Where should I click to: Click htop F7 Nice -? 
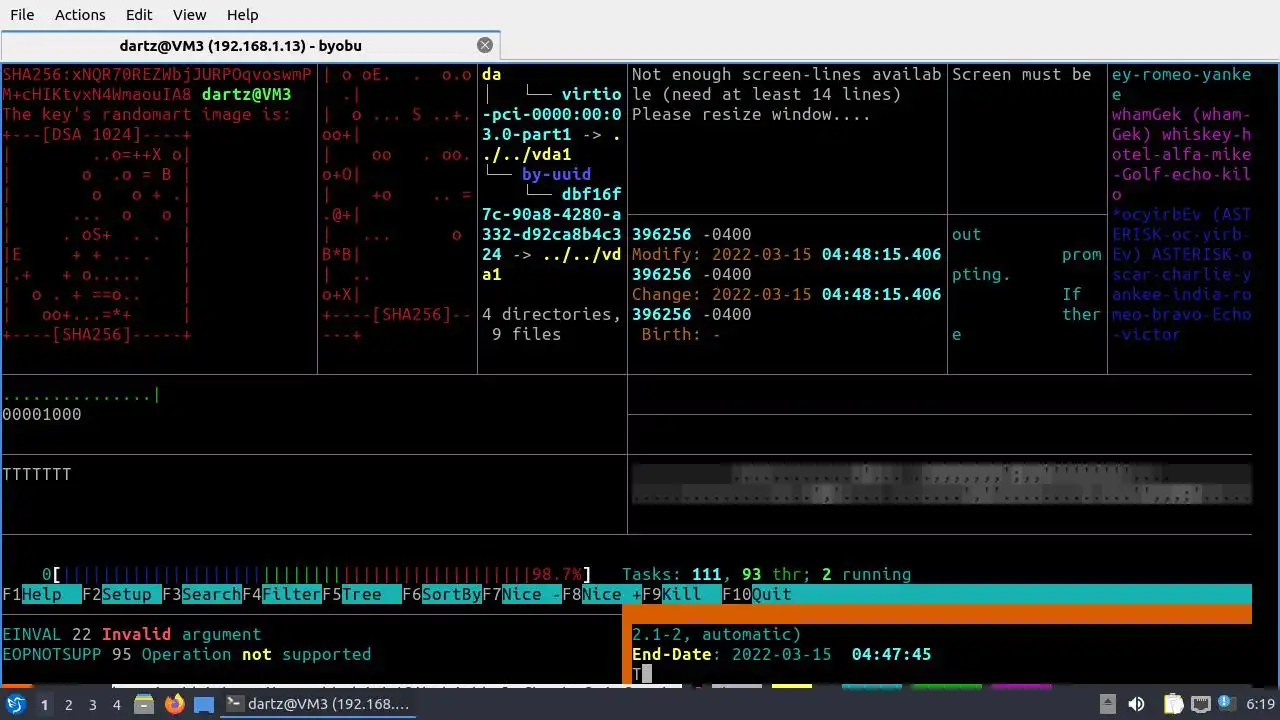coord(522,594)
